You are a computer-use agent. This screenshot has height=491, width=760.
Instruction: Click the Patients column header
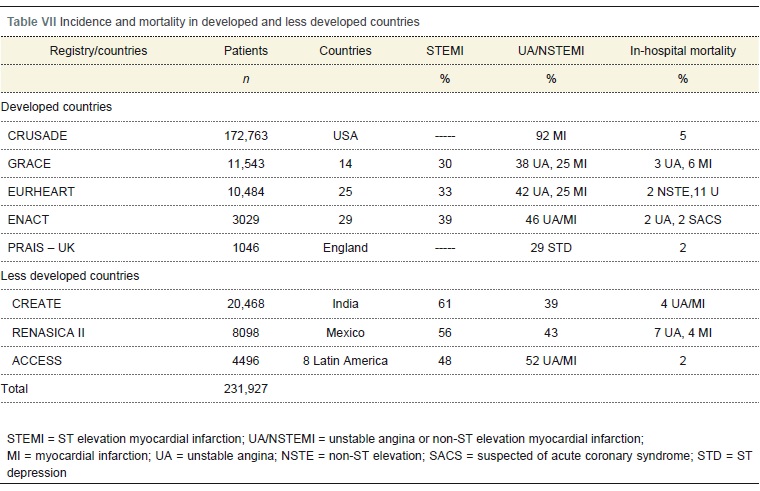[x=245, y=51]
